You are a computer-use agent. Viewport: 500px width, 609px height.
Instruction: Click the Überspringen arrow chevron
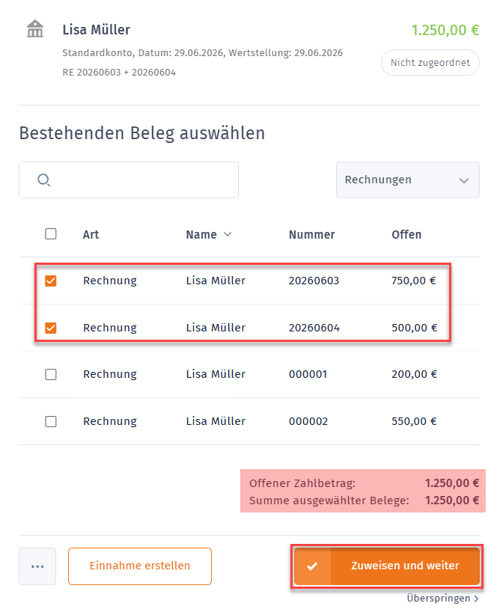(476, 599)
